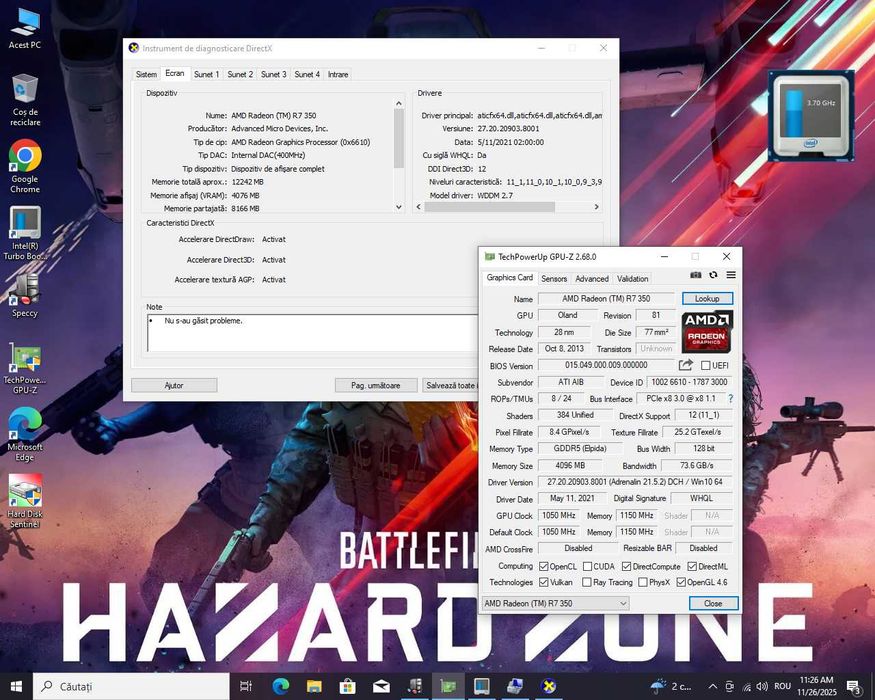Click the Căutați taskbar search box
Screen dimensions: 875x700
click(131, 686)
